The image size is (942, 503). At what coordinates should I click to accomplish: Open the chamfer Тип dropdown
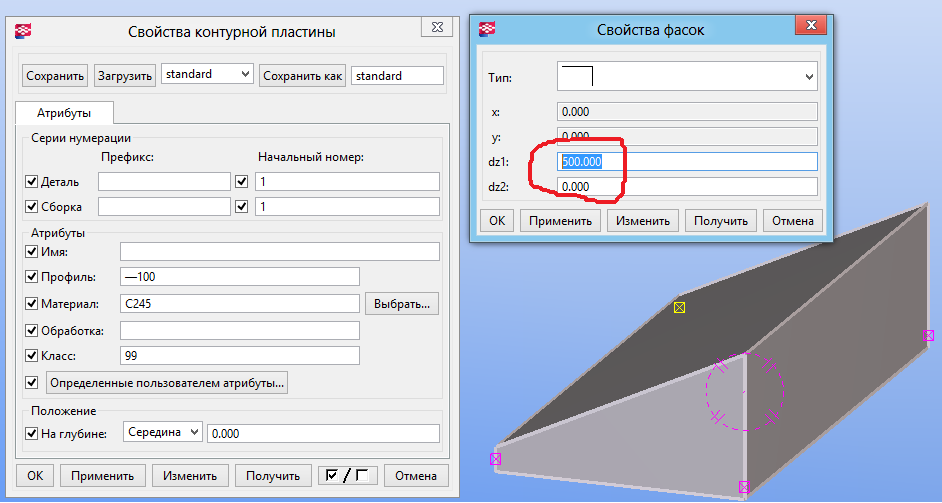click(687, 76)
